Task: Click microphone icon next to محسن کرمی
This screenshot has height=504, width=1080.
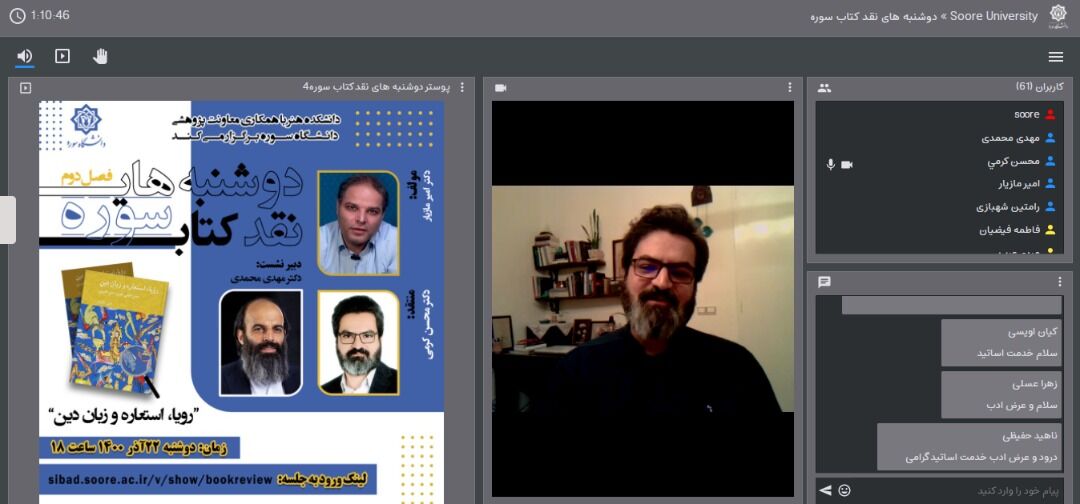Action: [x=830, y=164]
